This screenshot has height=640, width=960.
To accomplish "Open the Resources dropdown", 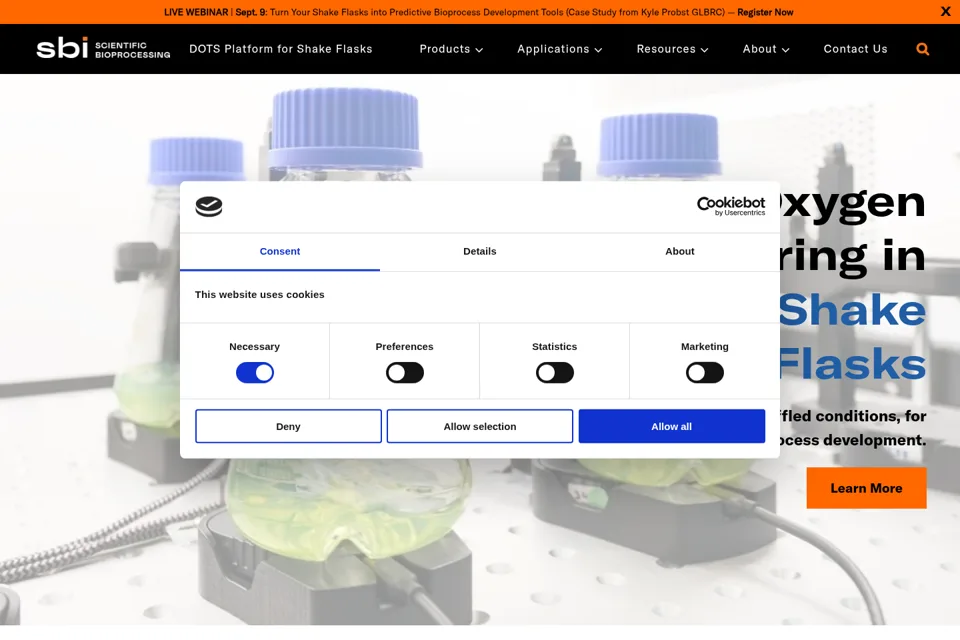I will 672,49.
